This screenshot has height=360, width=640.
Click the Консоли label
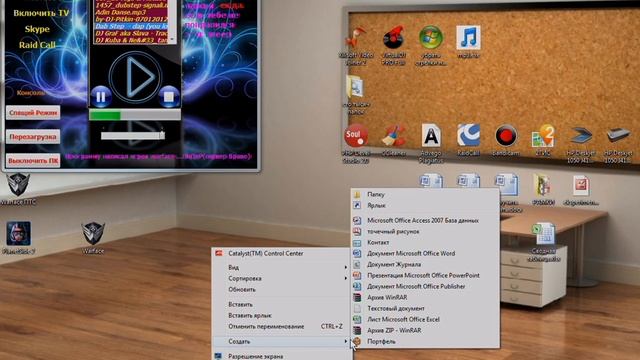pyautogui.click(x=31, y=93)
